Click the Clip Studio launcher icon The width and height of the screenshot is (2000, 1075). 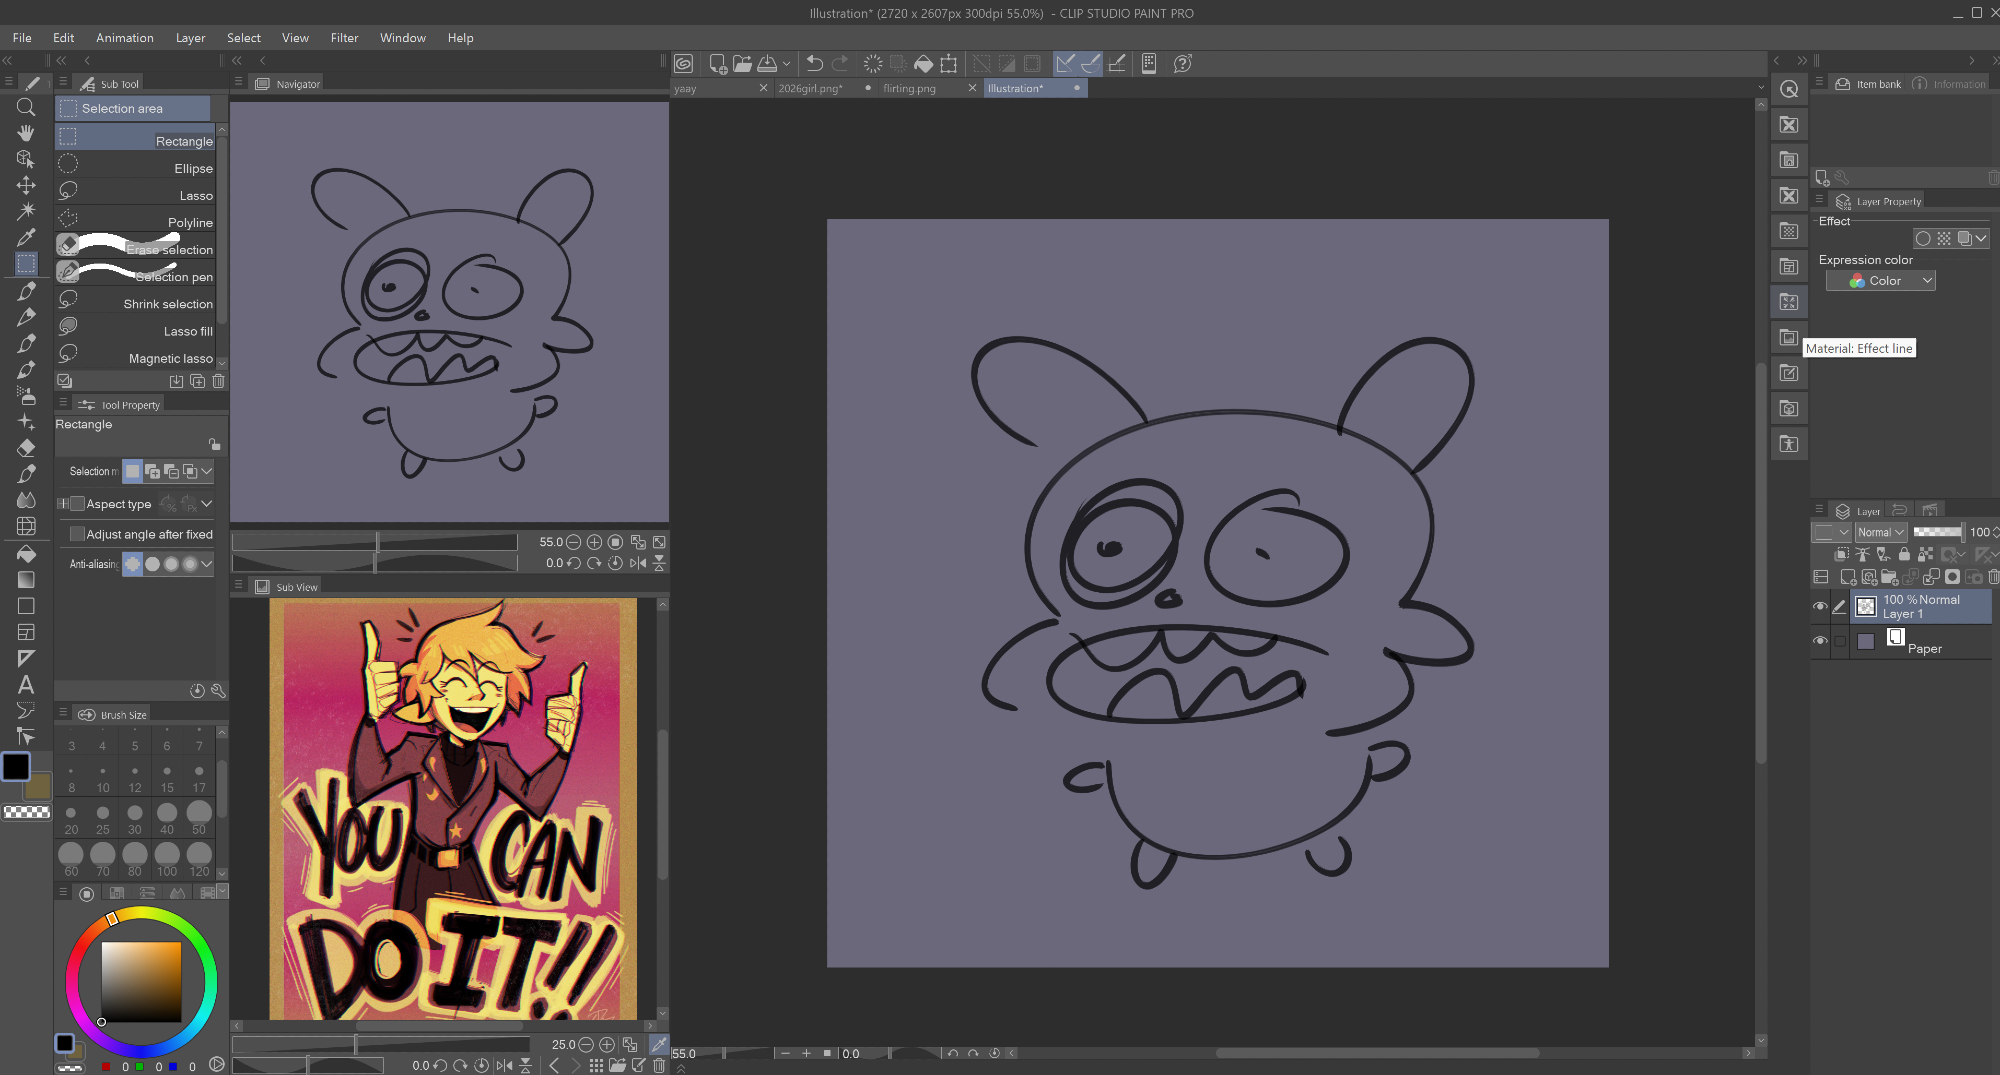[683, 64]
